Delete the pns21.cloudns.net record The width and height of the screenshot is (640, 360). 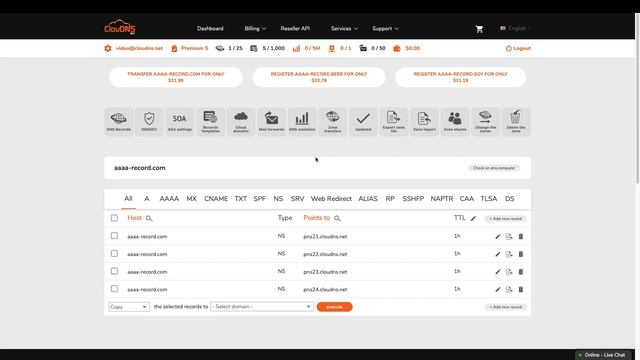pyautogui.click(x=521, y=236)
